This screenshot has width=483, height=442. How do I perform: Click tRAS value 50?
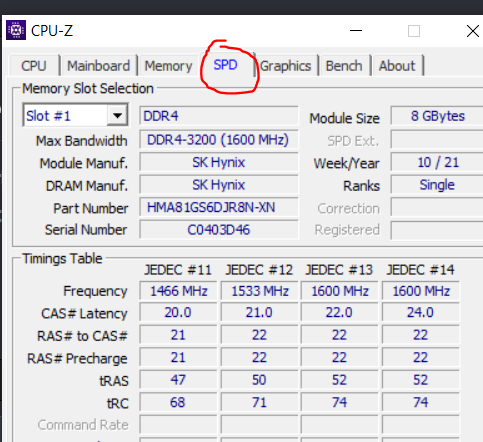coord(259,380)
